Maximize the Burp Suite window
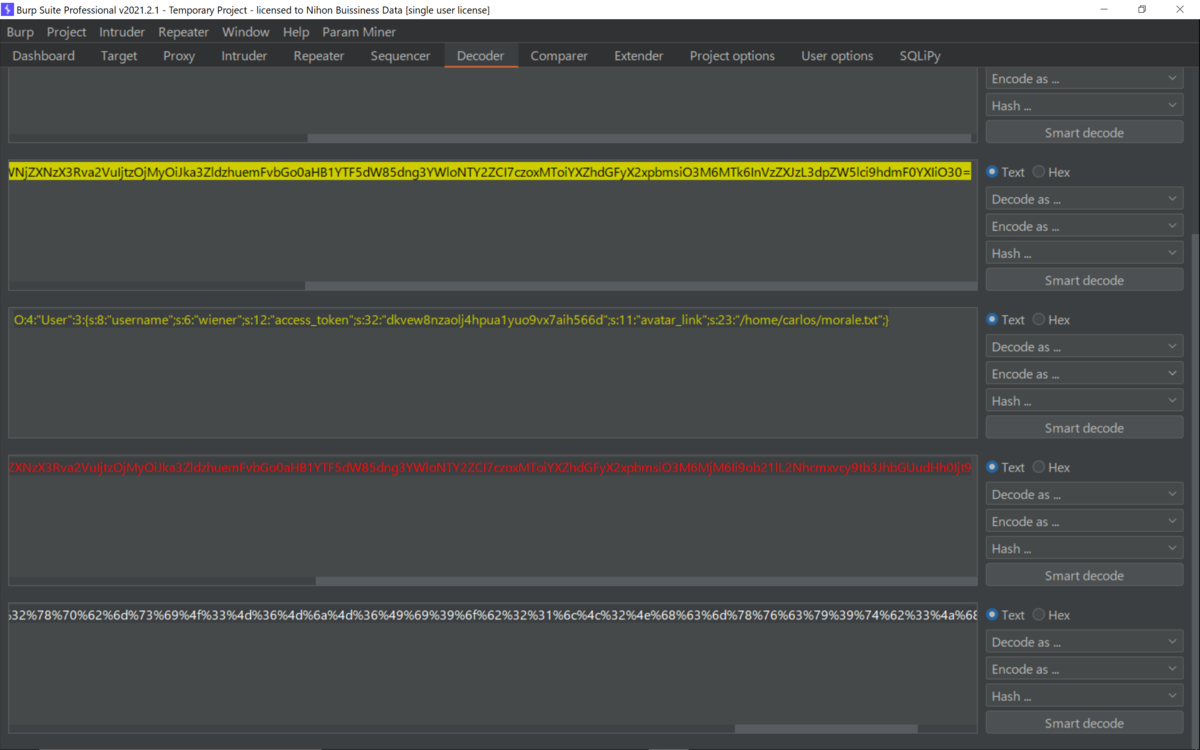Image resolution: width=1200 pixels, height=750 pixels. (1141, 9)
